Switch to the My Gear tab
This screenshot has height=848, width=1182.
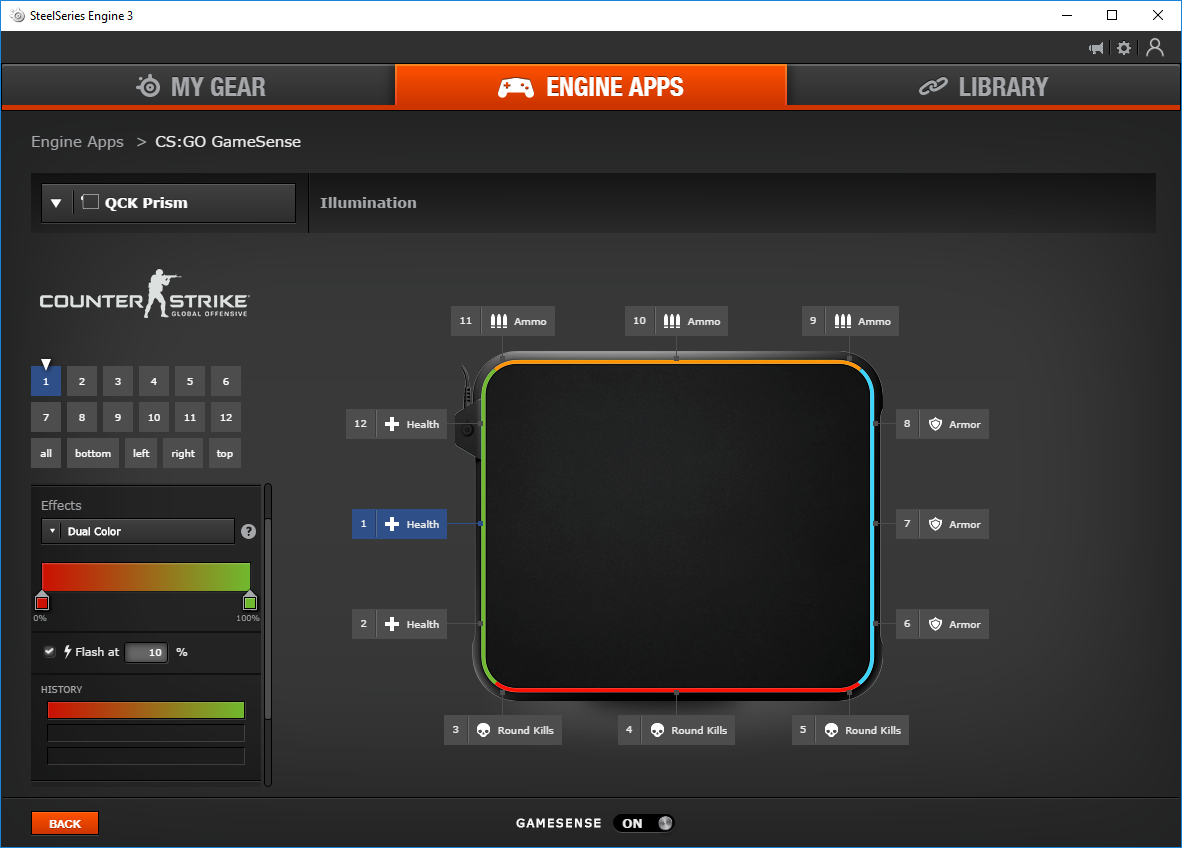coord(199,87)
